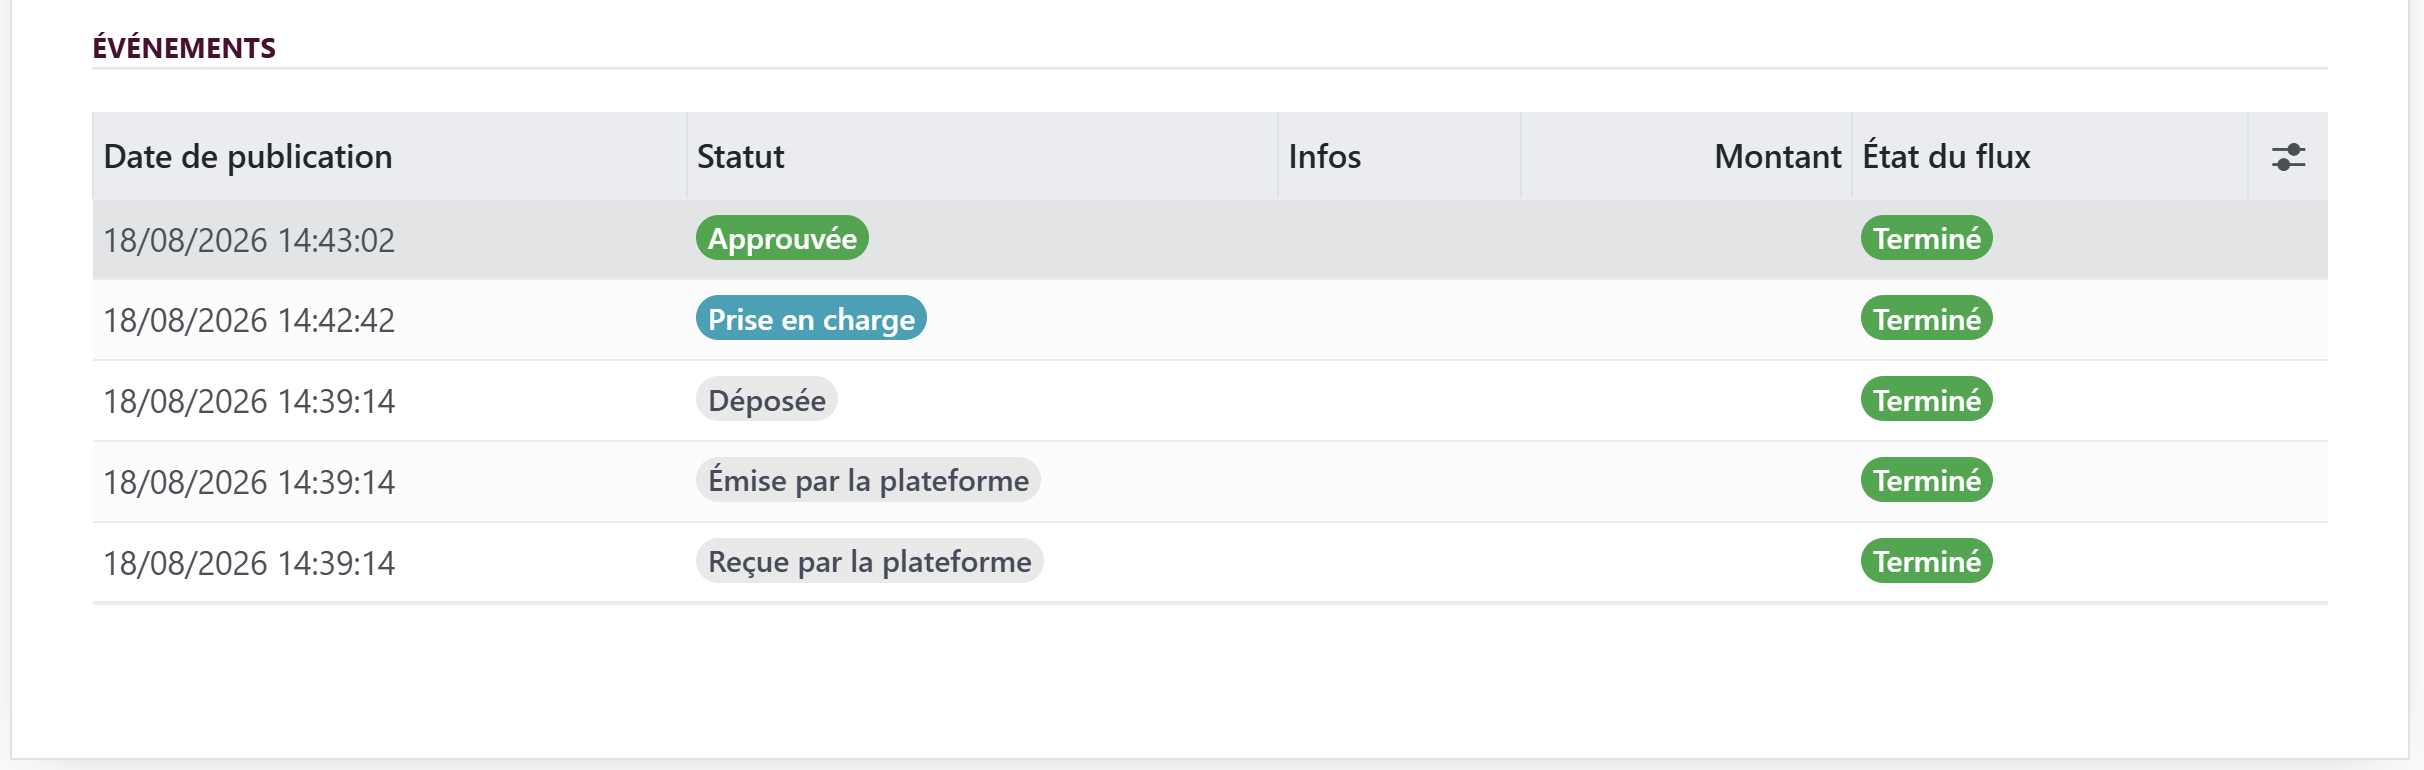Click Émise par la plateforme badge
The image size is (2424, 770).
(x=868, y=480)
